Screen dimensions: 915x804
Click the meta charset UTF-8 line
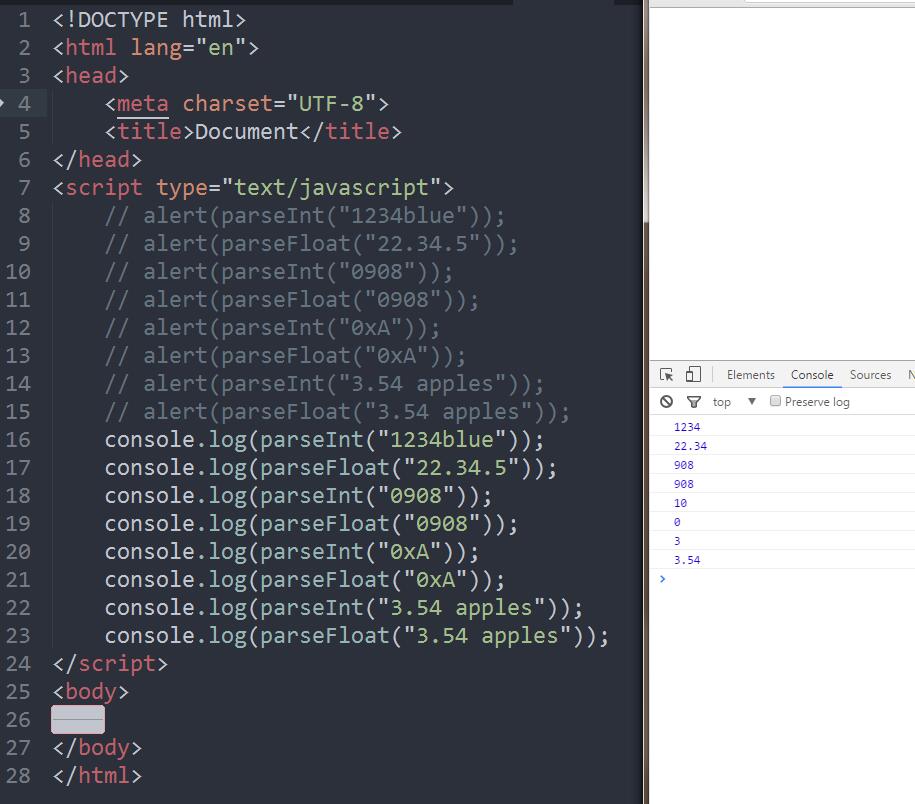247,103
